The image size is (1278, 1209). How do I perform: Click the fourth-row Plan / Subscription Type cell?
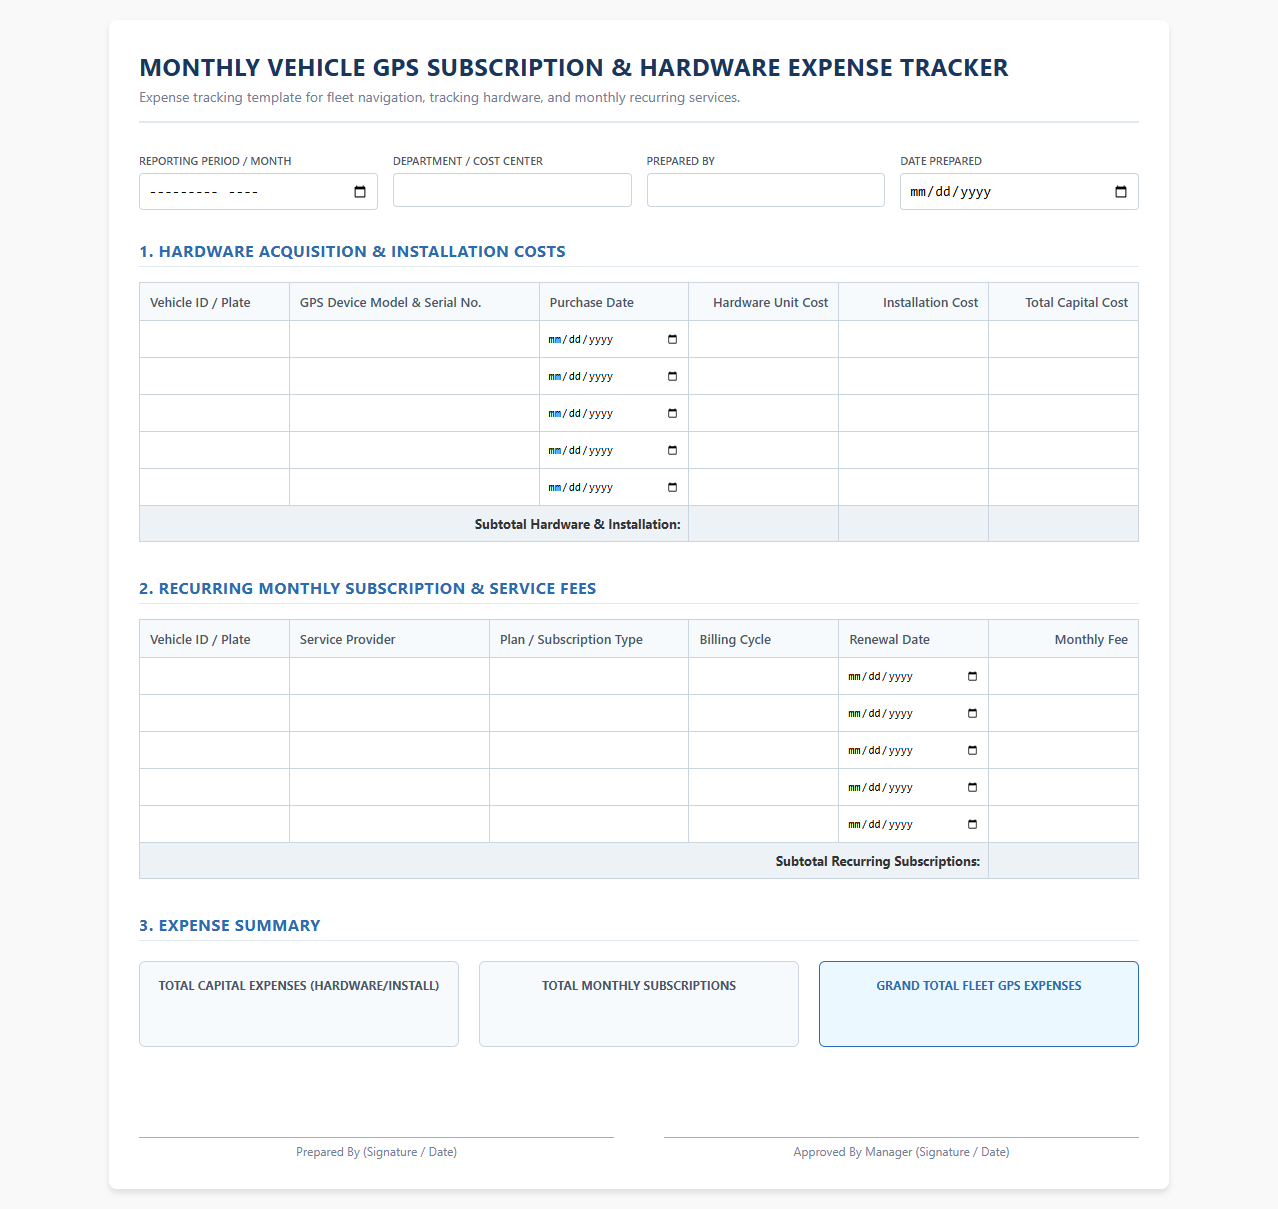click(589, 788)
